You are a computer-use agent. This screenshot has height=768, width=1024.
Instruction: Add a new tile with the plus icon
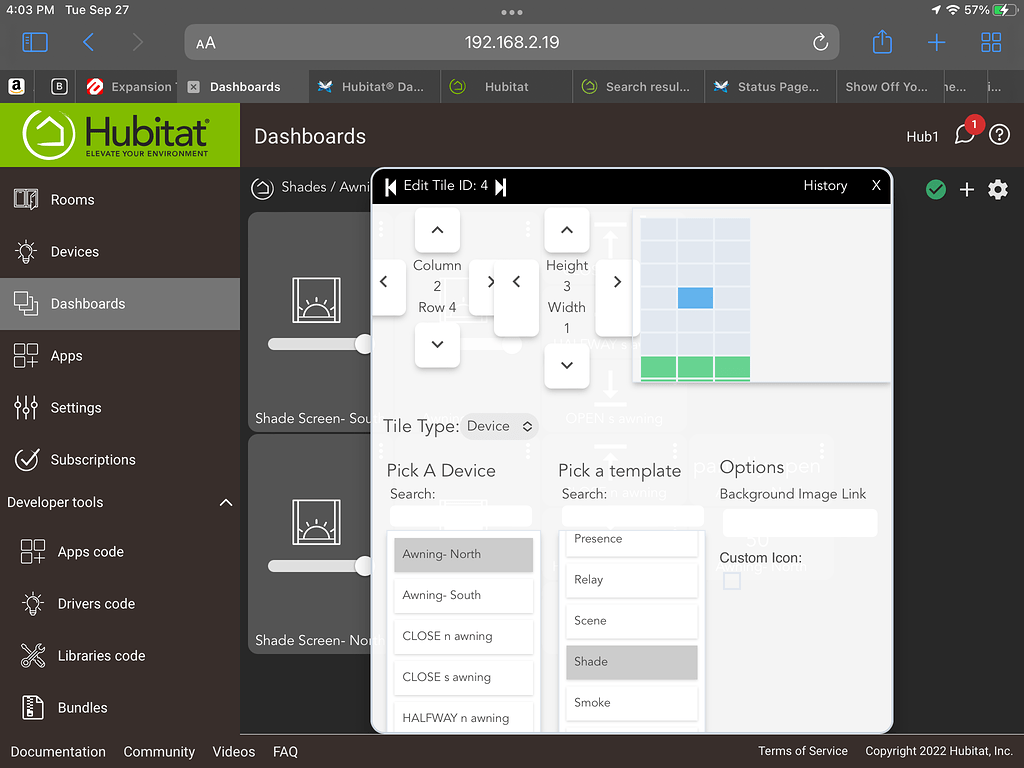[966, 189]
